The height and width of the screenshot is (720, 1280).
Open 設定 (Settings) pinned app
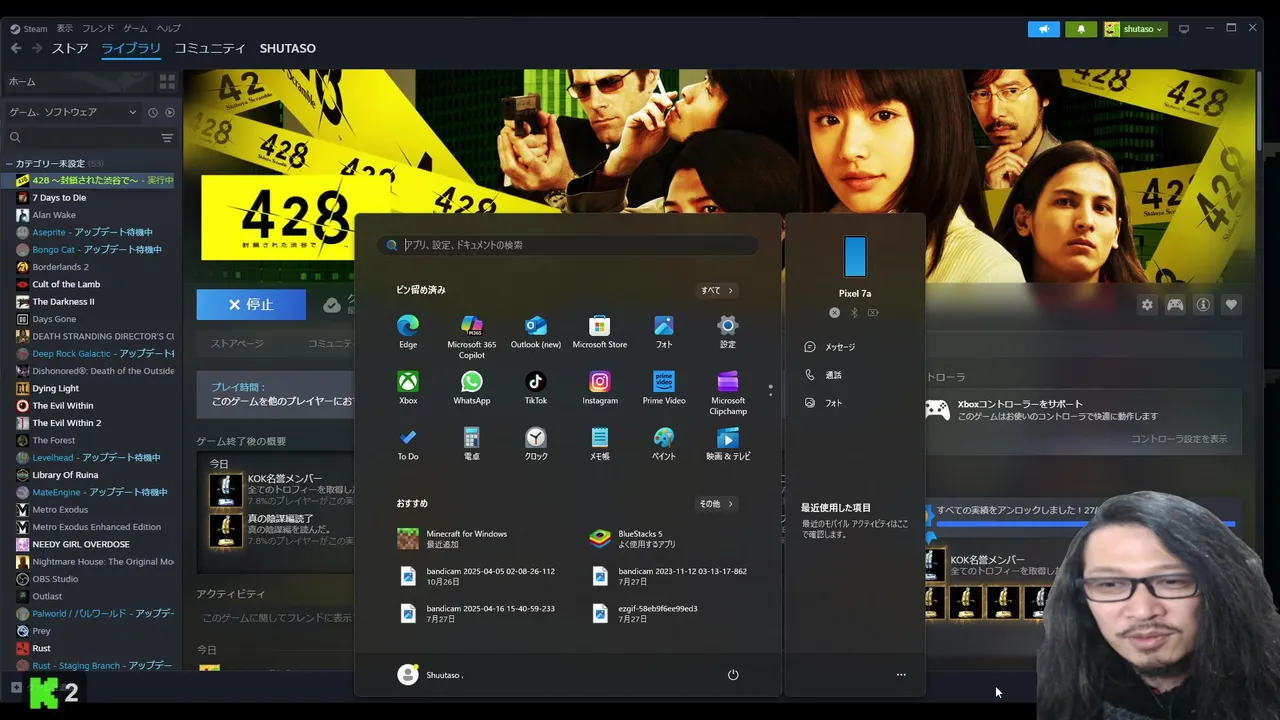coord(728,331)
